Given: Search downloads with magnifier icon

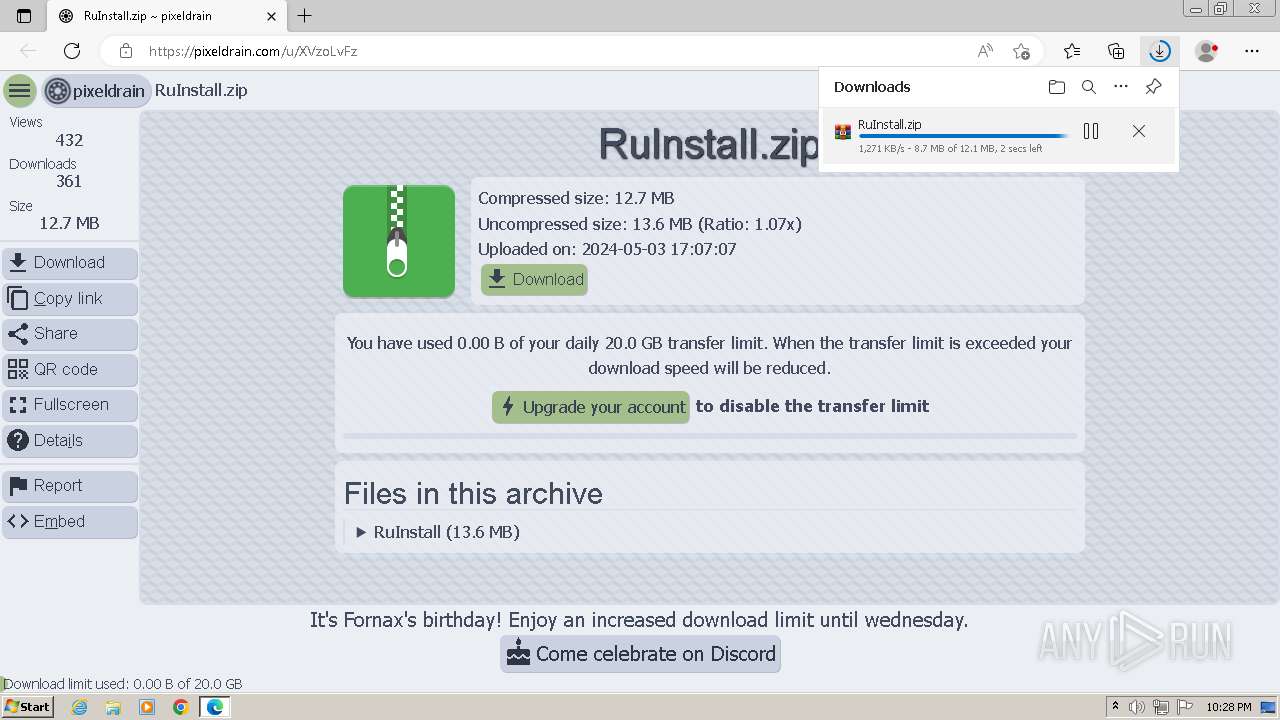Looking at the screenshot, I should pyautogui.click(x=1089, y=87).
